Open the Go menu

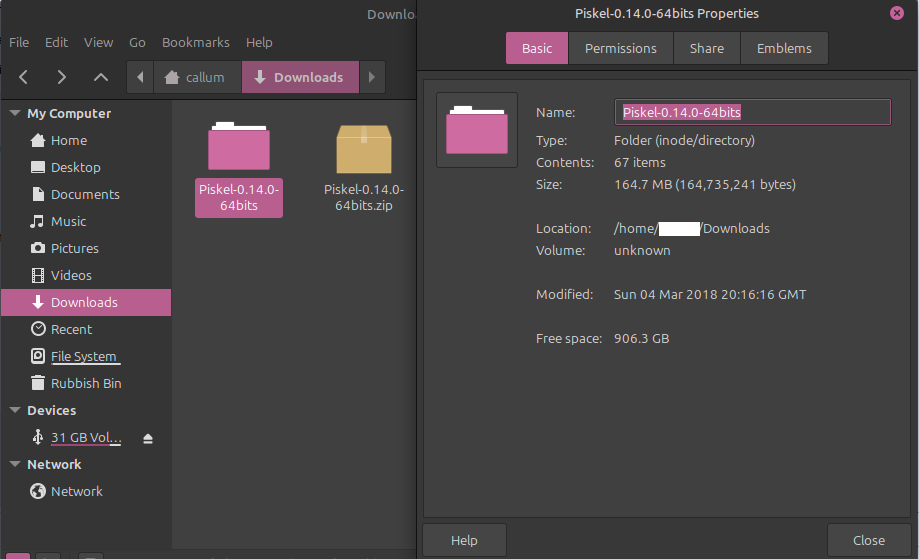point(137,42)
